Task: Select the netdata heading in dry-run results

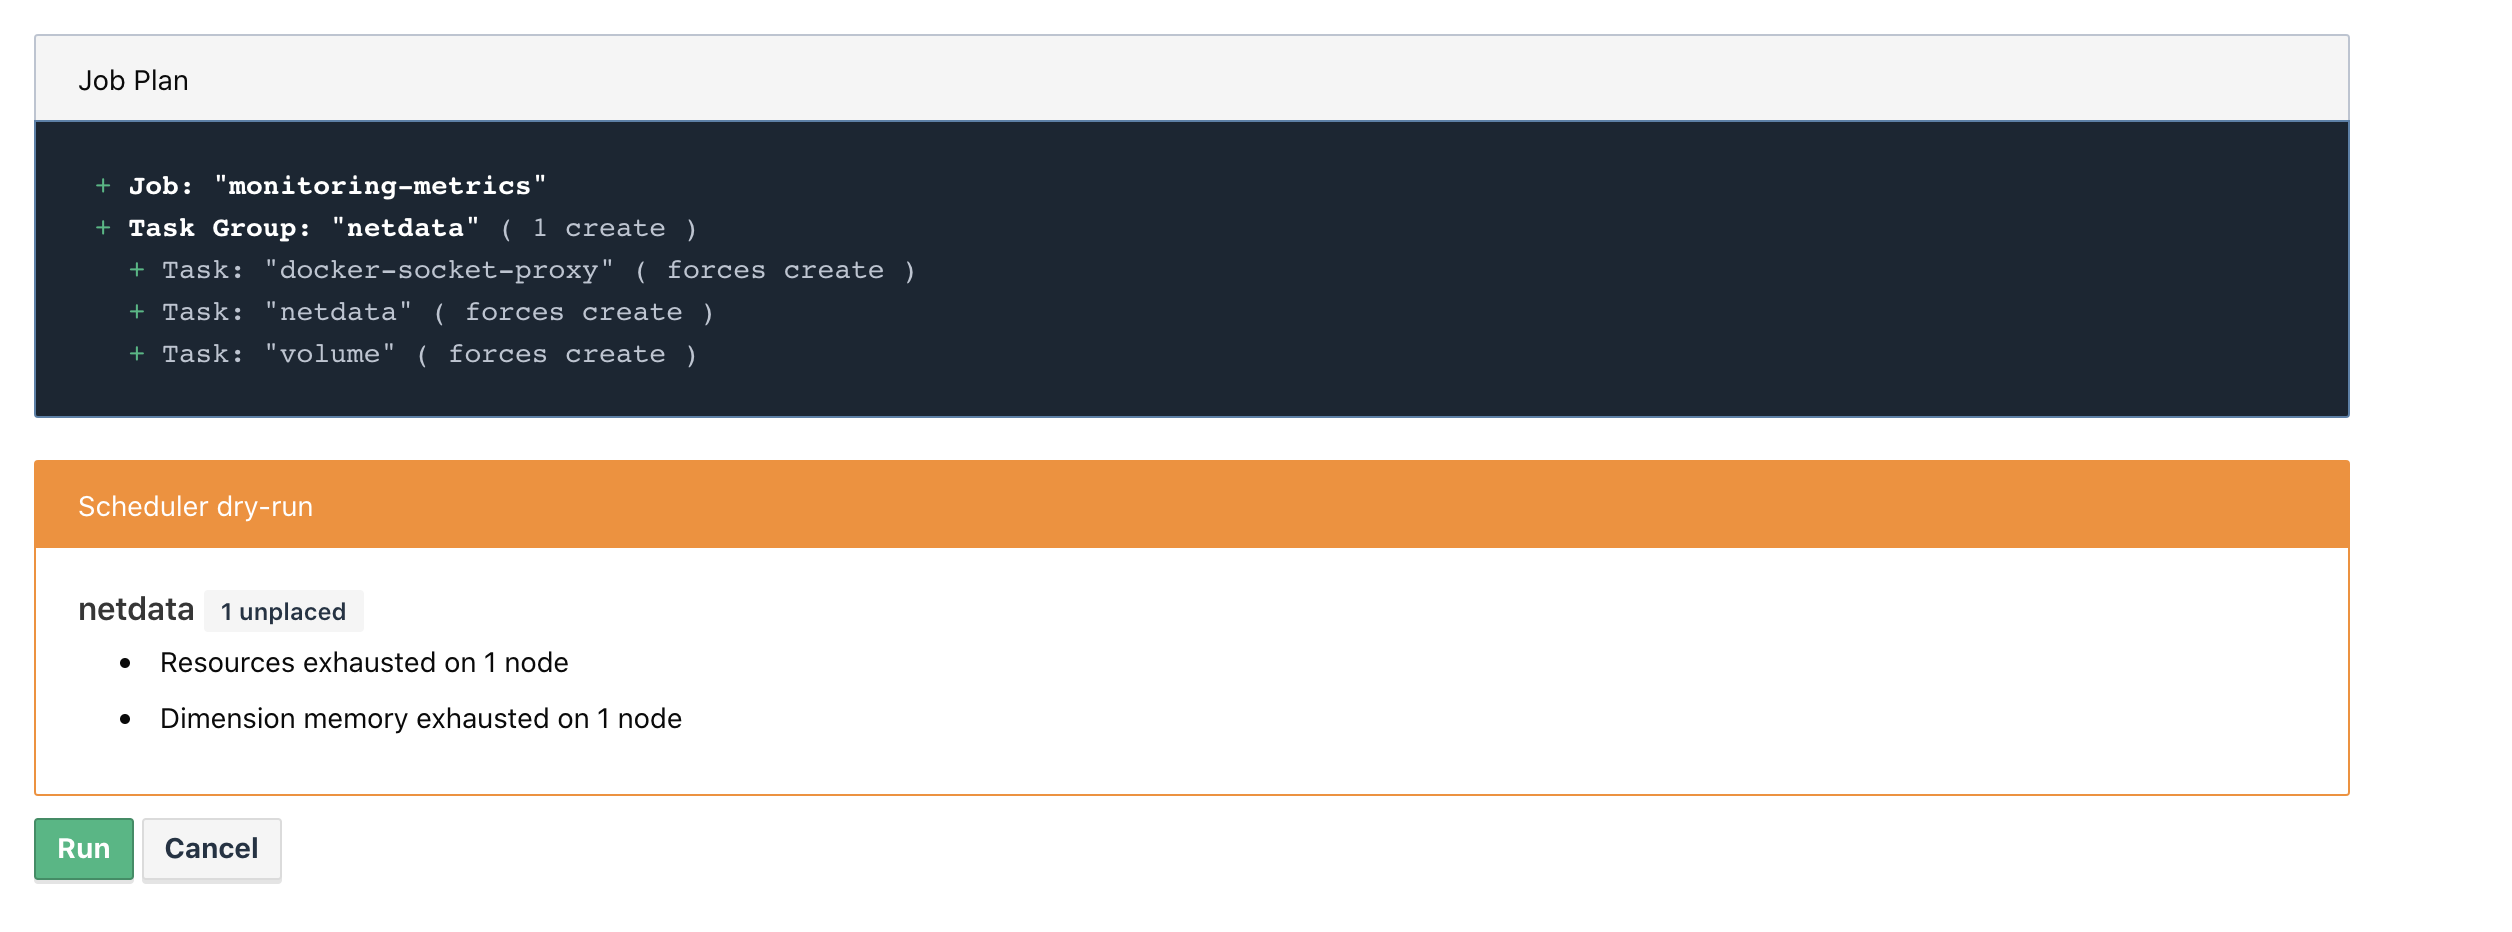Action: tap(135, 608)
